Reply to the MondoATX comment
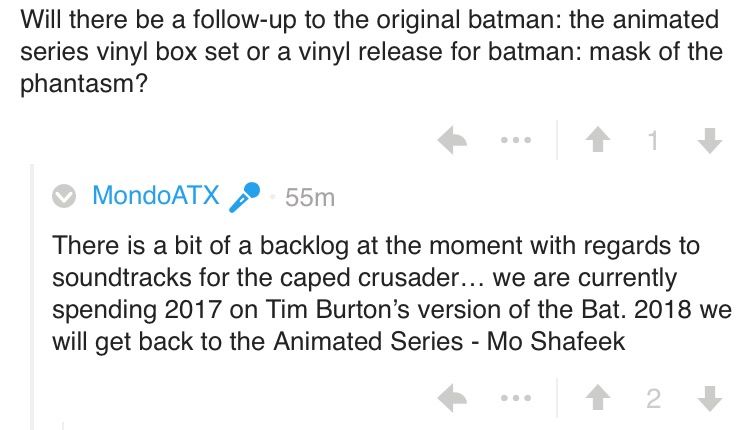 (x=454, y=399)
